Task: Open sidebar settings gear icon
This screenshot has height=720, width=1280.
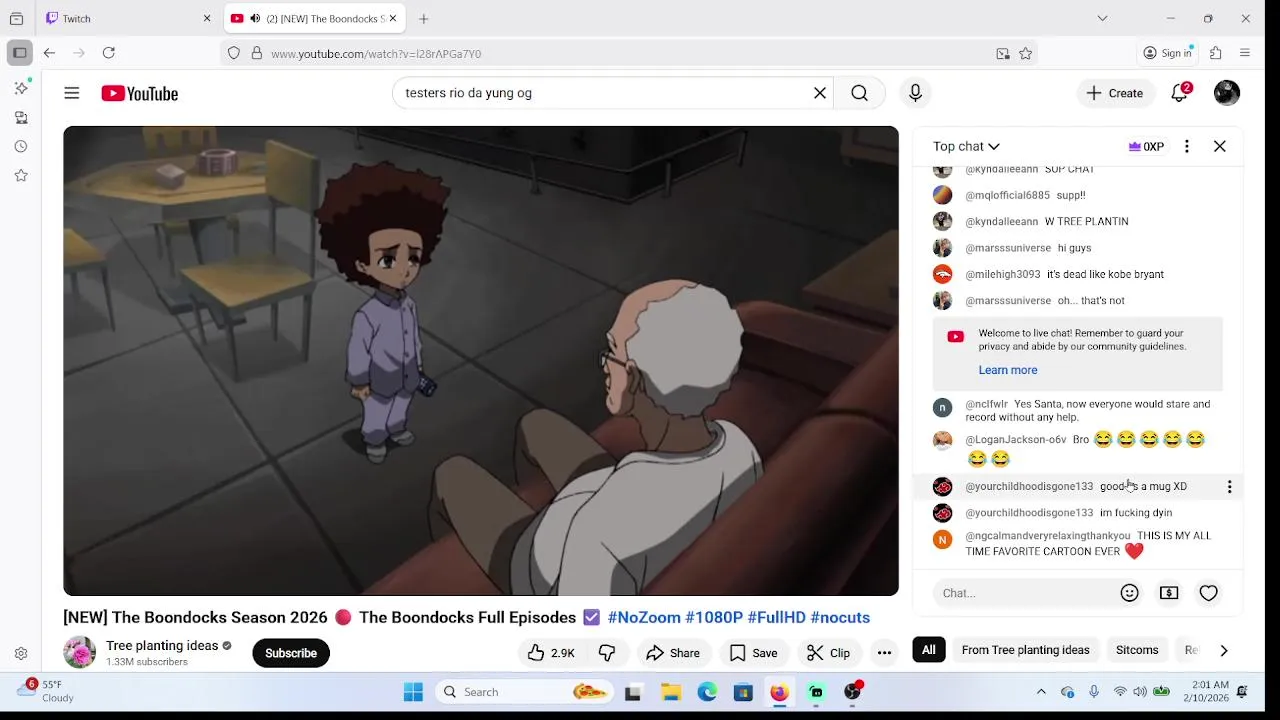Action: tap(21, 654)
